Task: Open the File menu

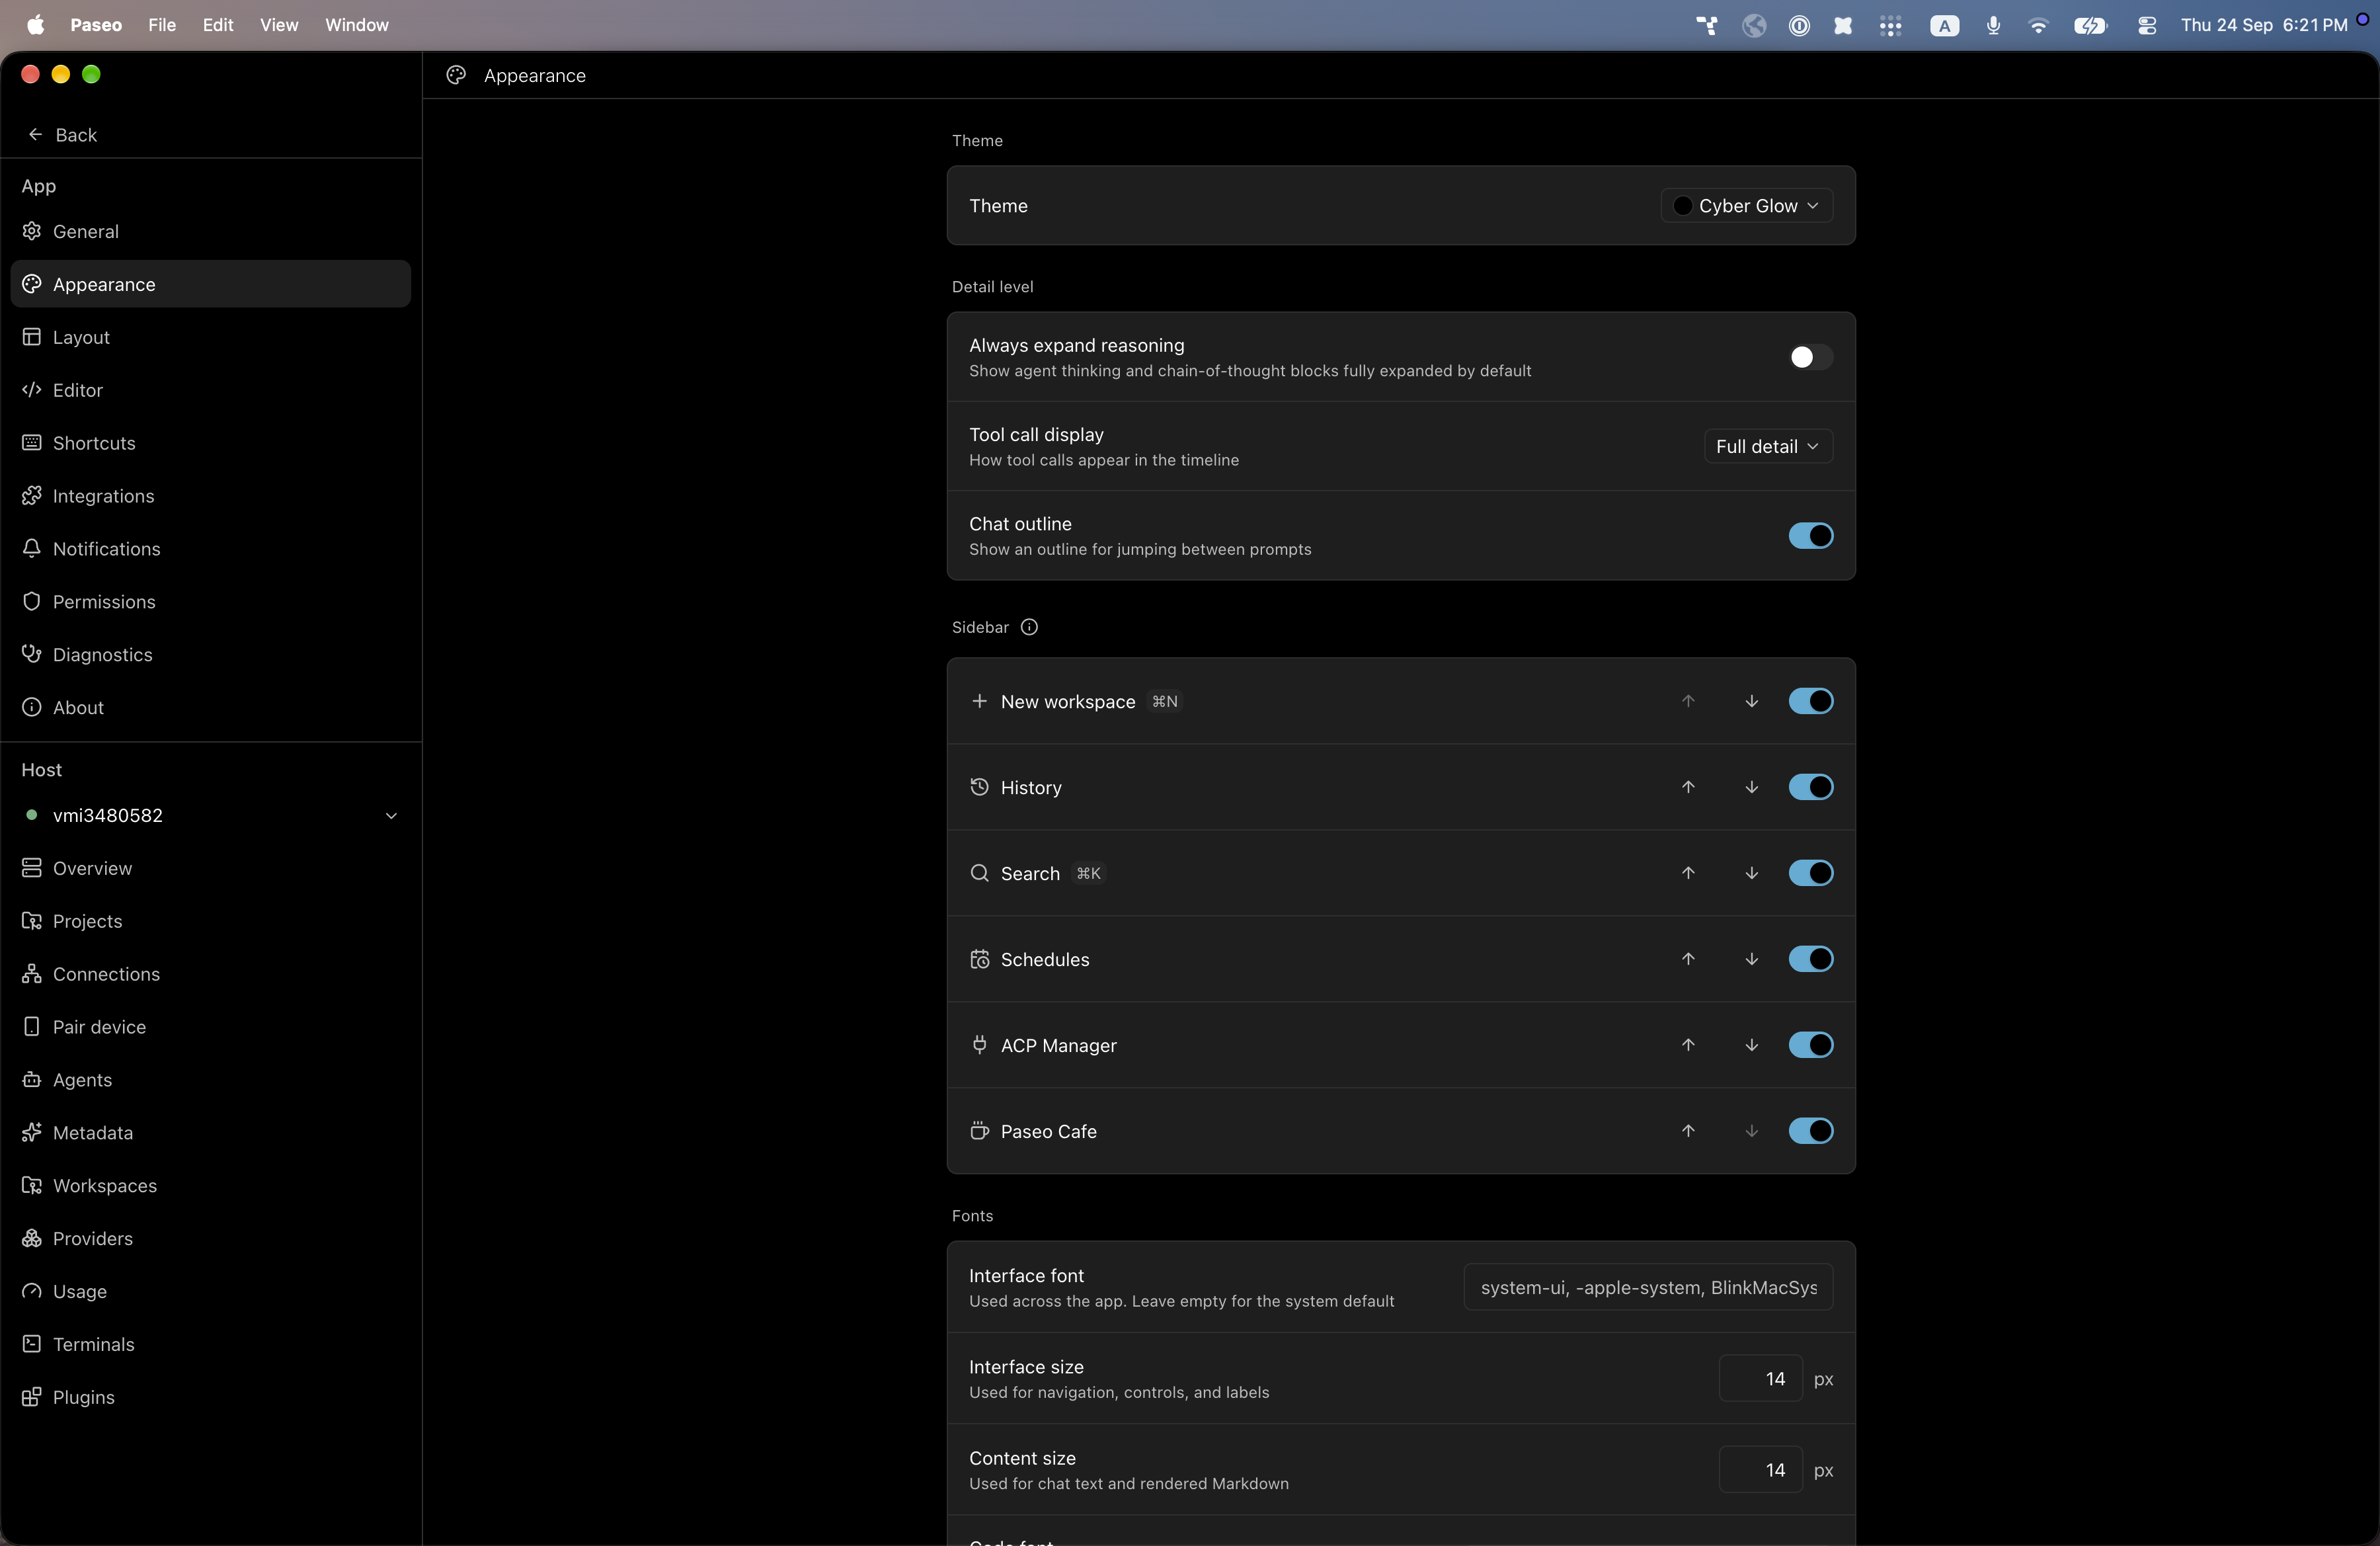Action: 162,25
